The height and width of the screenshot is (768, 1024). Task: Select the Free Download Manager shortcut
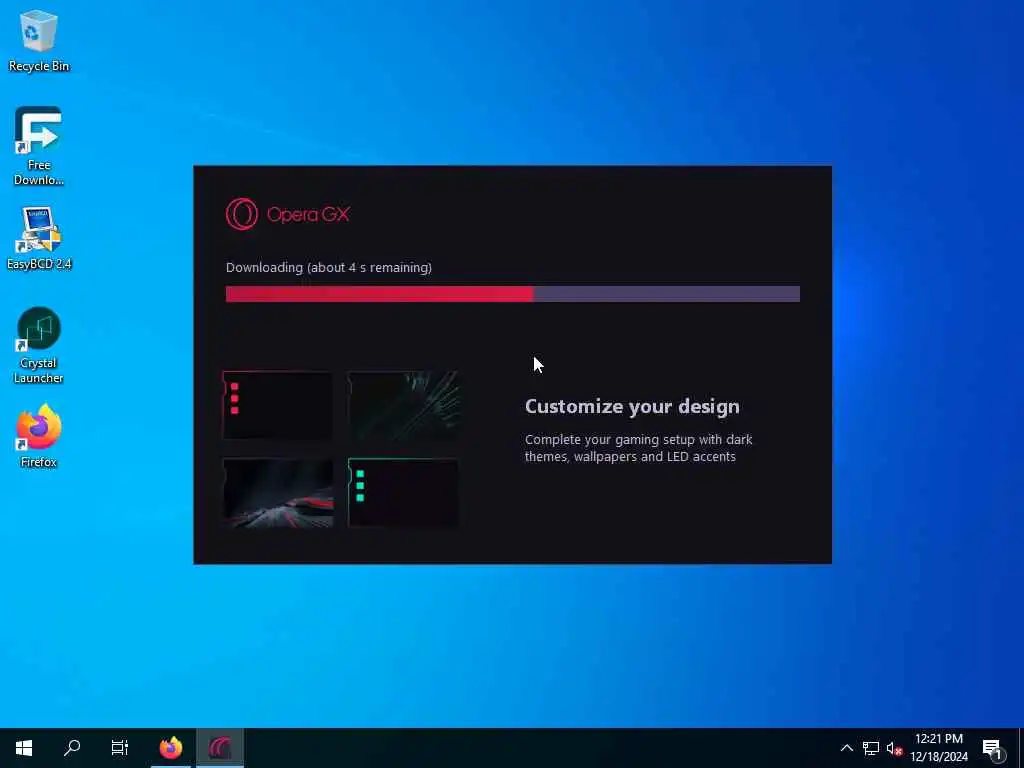click(39, 146)
